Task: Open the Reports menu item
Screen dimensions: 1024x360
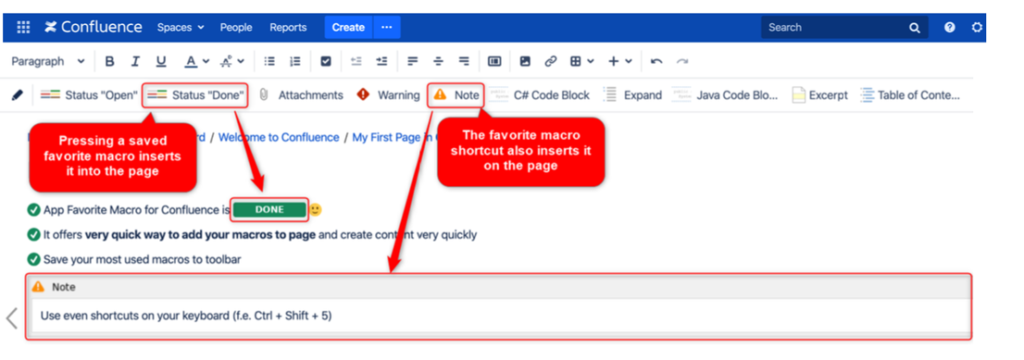Action: pos(288,27)
